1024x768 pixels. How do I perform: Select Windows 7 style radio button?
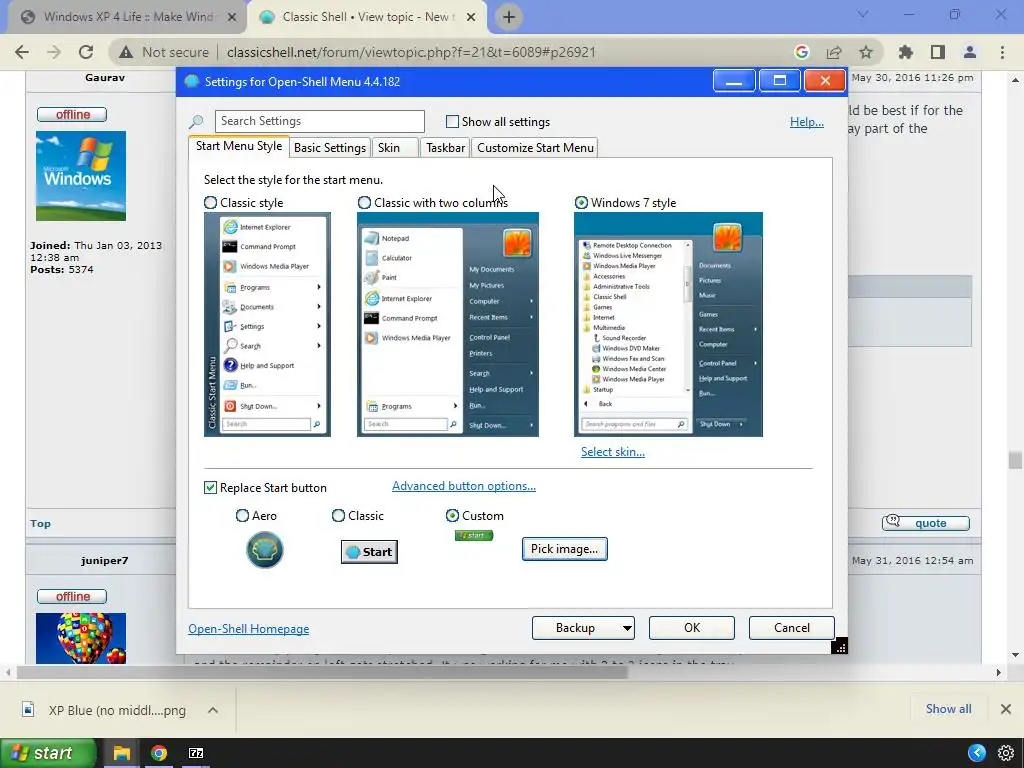(581, 203)
